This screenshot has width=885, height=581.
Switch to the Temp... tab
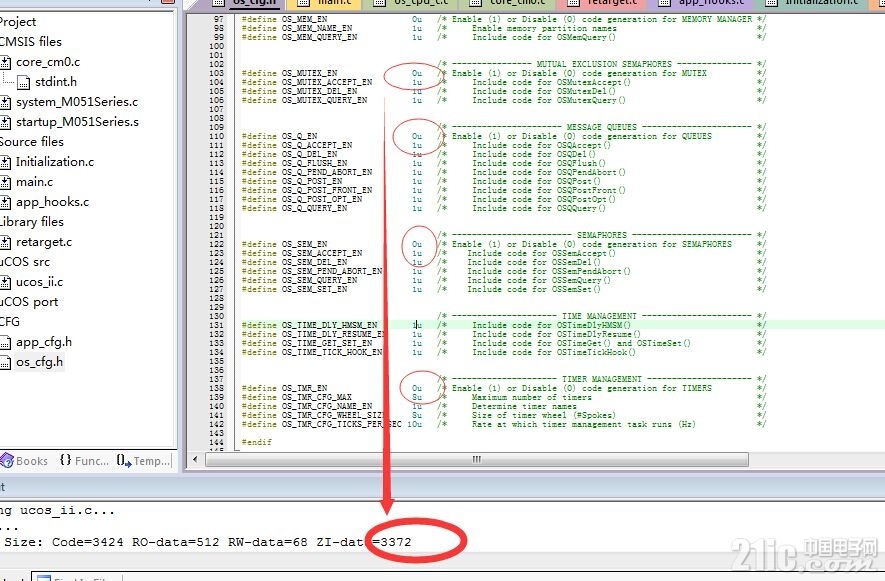tap(143, 461)
